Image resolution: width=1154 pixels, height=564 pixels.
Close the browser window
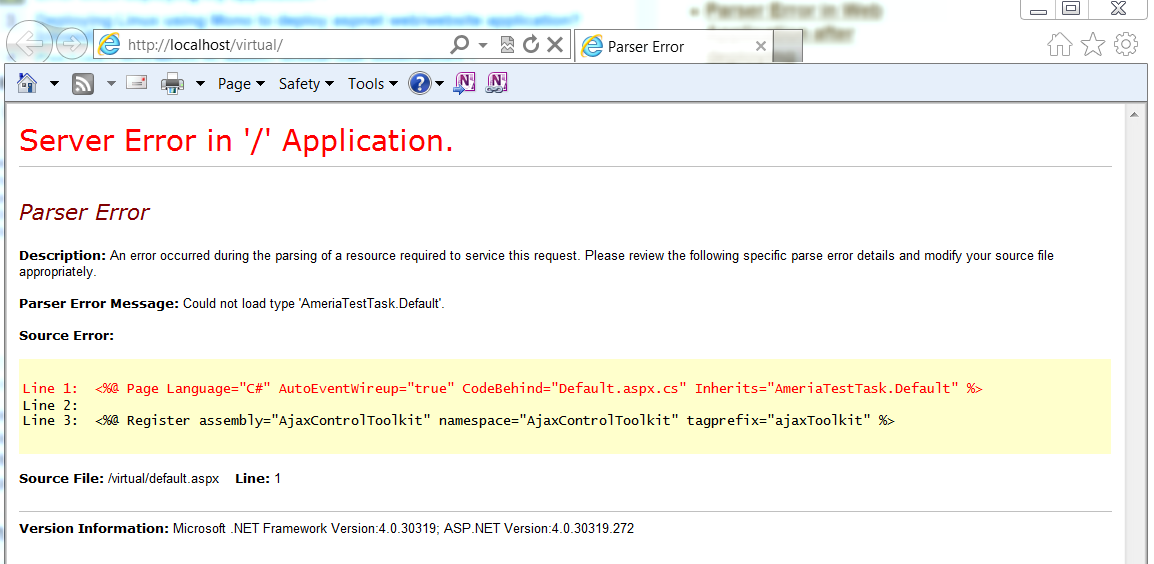click(x=1118, y=9)
